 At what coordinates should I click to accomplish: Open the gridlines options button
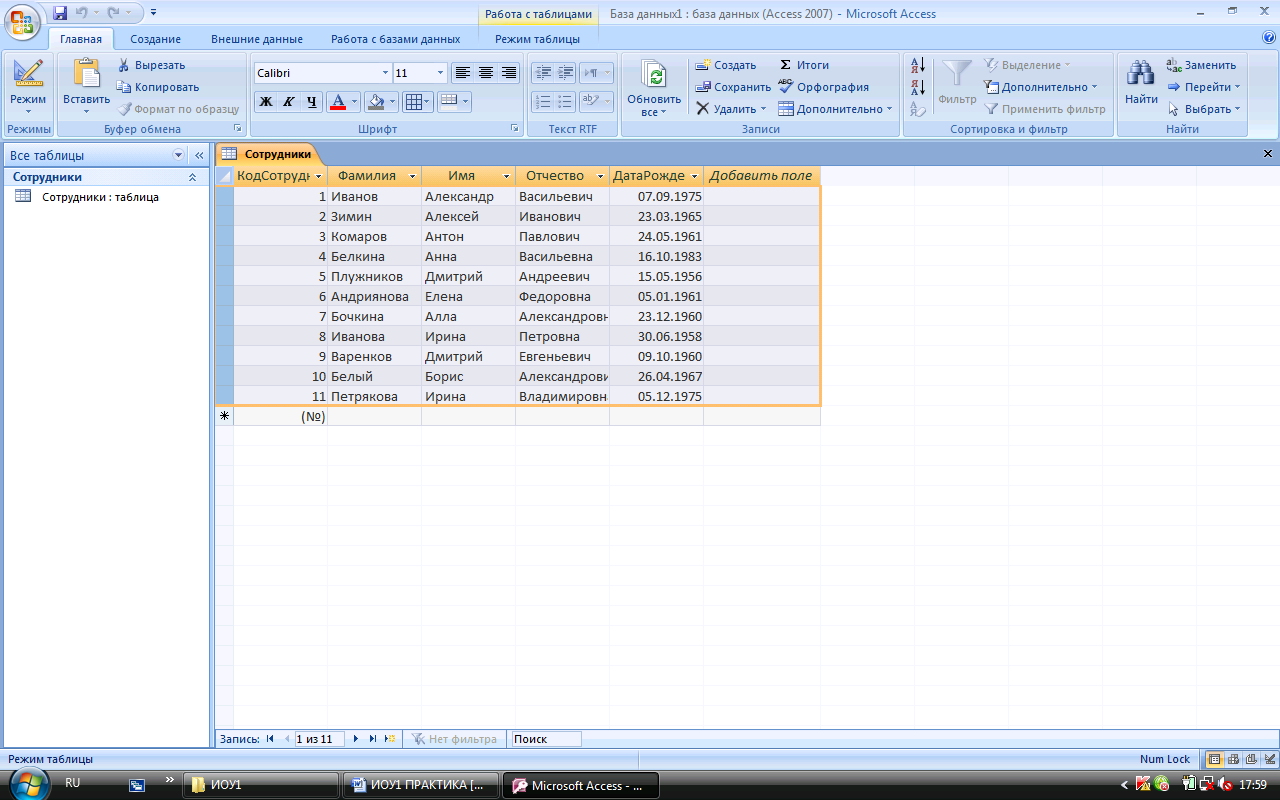pos(417,102)
